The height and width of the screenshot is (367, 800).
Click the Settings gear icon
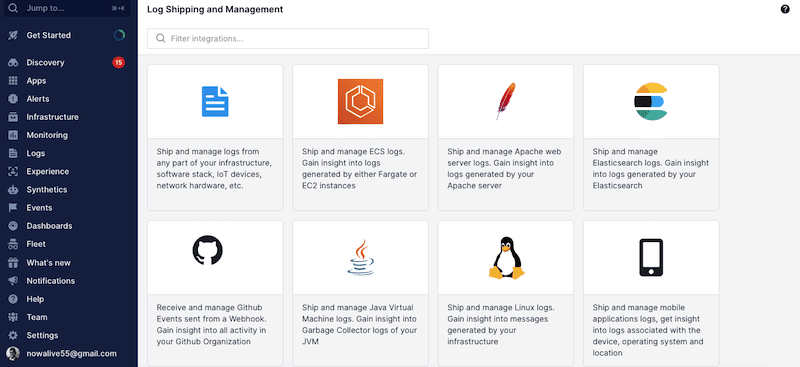(x=13, y=335)
